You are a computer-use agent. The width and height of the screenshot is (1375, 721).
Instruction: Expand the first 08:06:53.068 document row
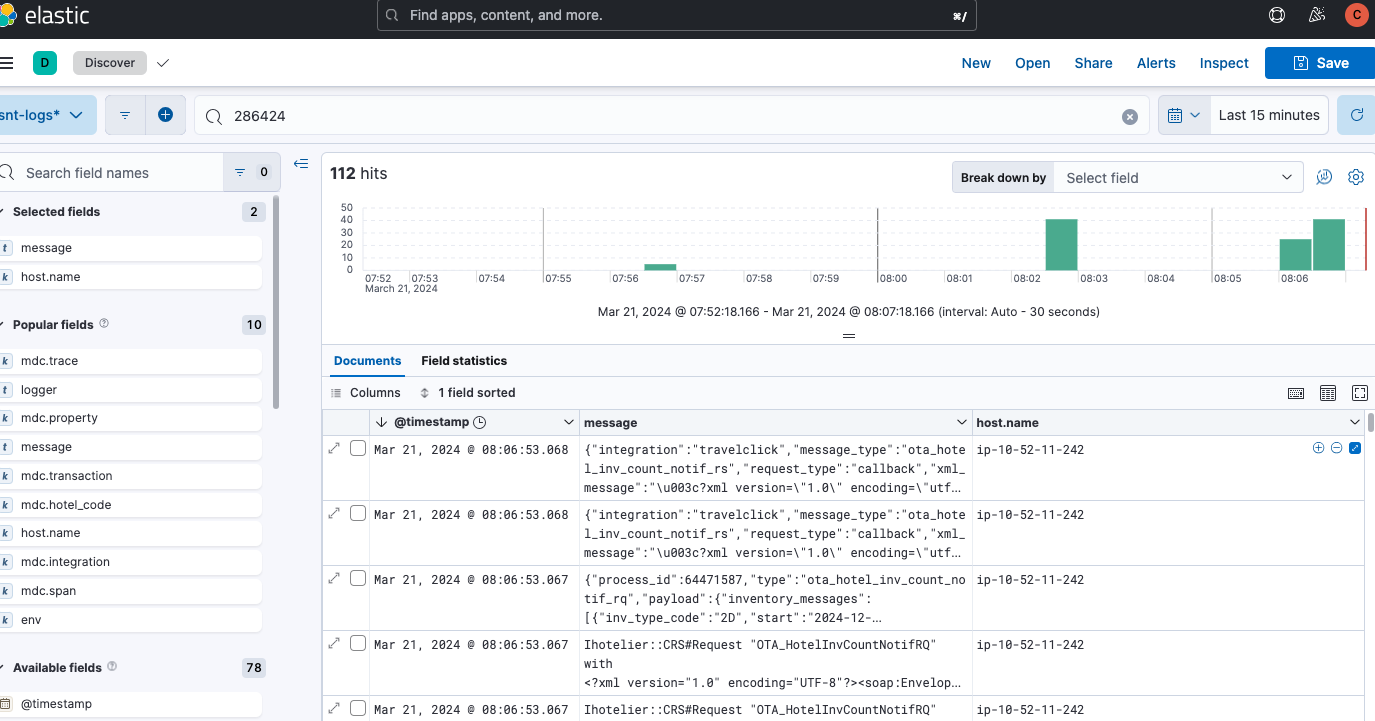[x=335, y=449]
